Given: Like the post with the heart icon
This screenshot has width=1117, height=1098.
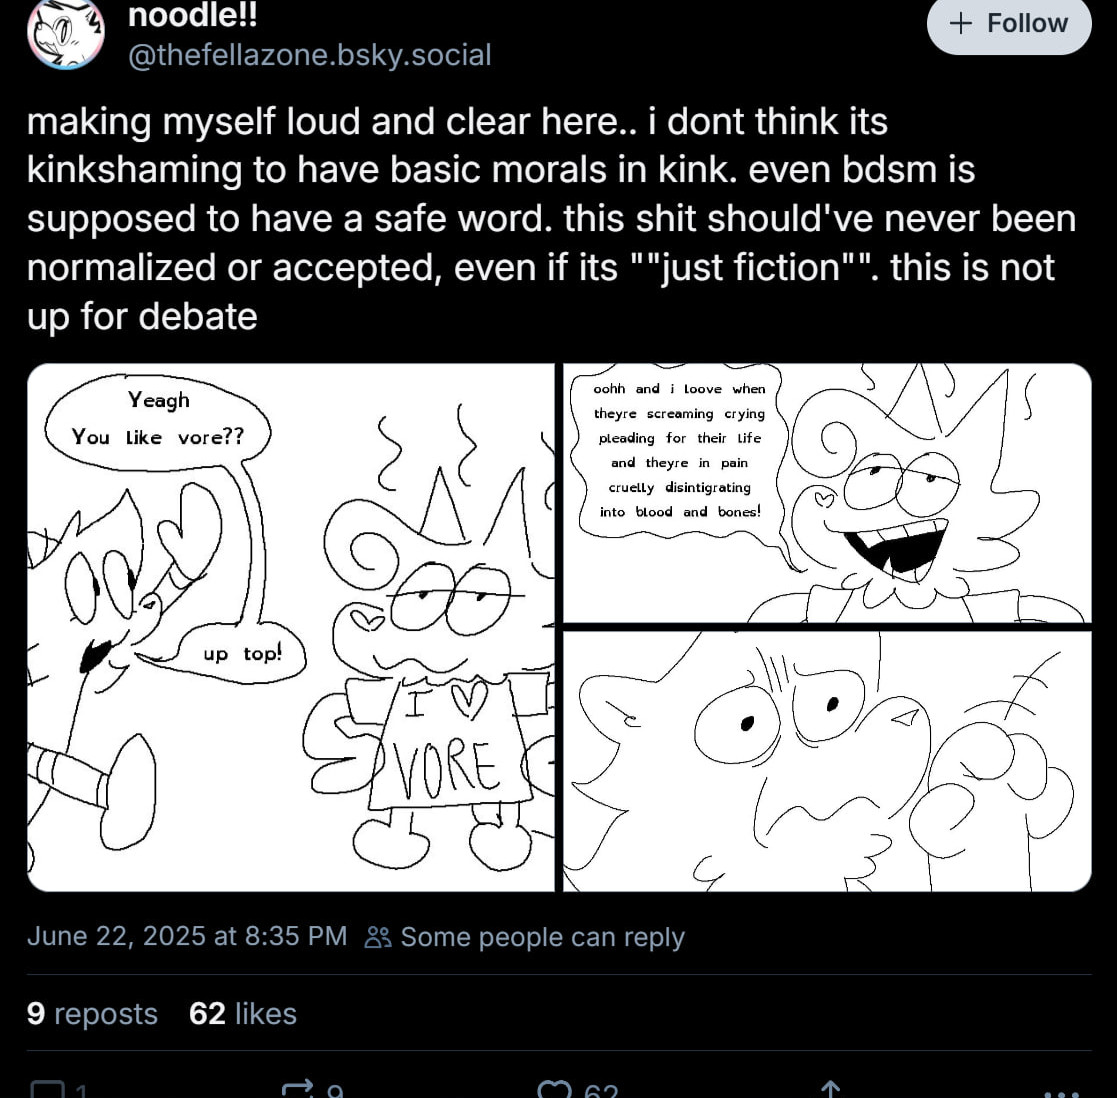Looking at the screenshot, I should coord(555,1089).
